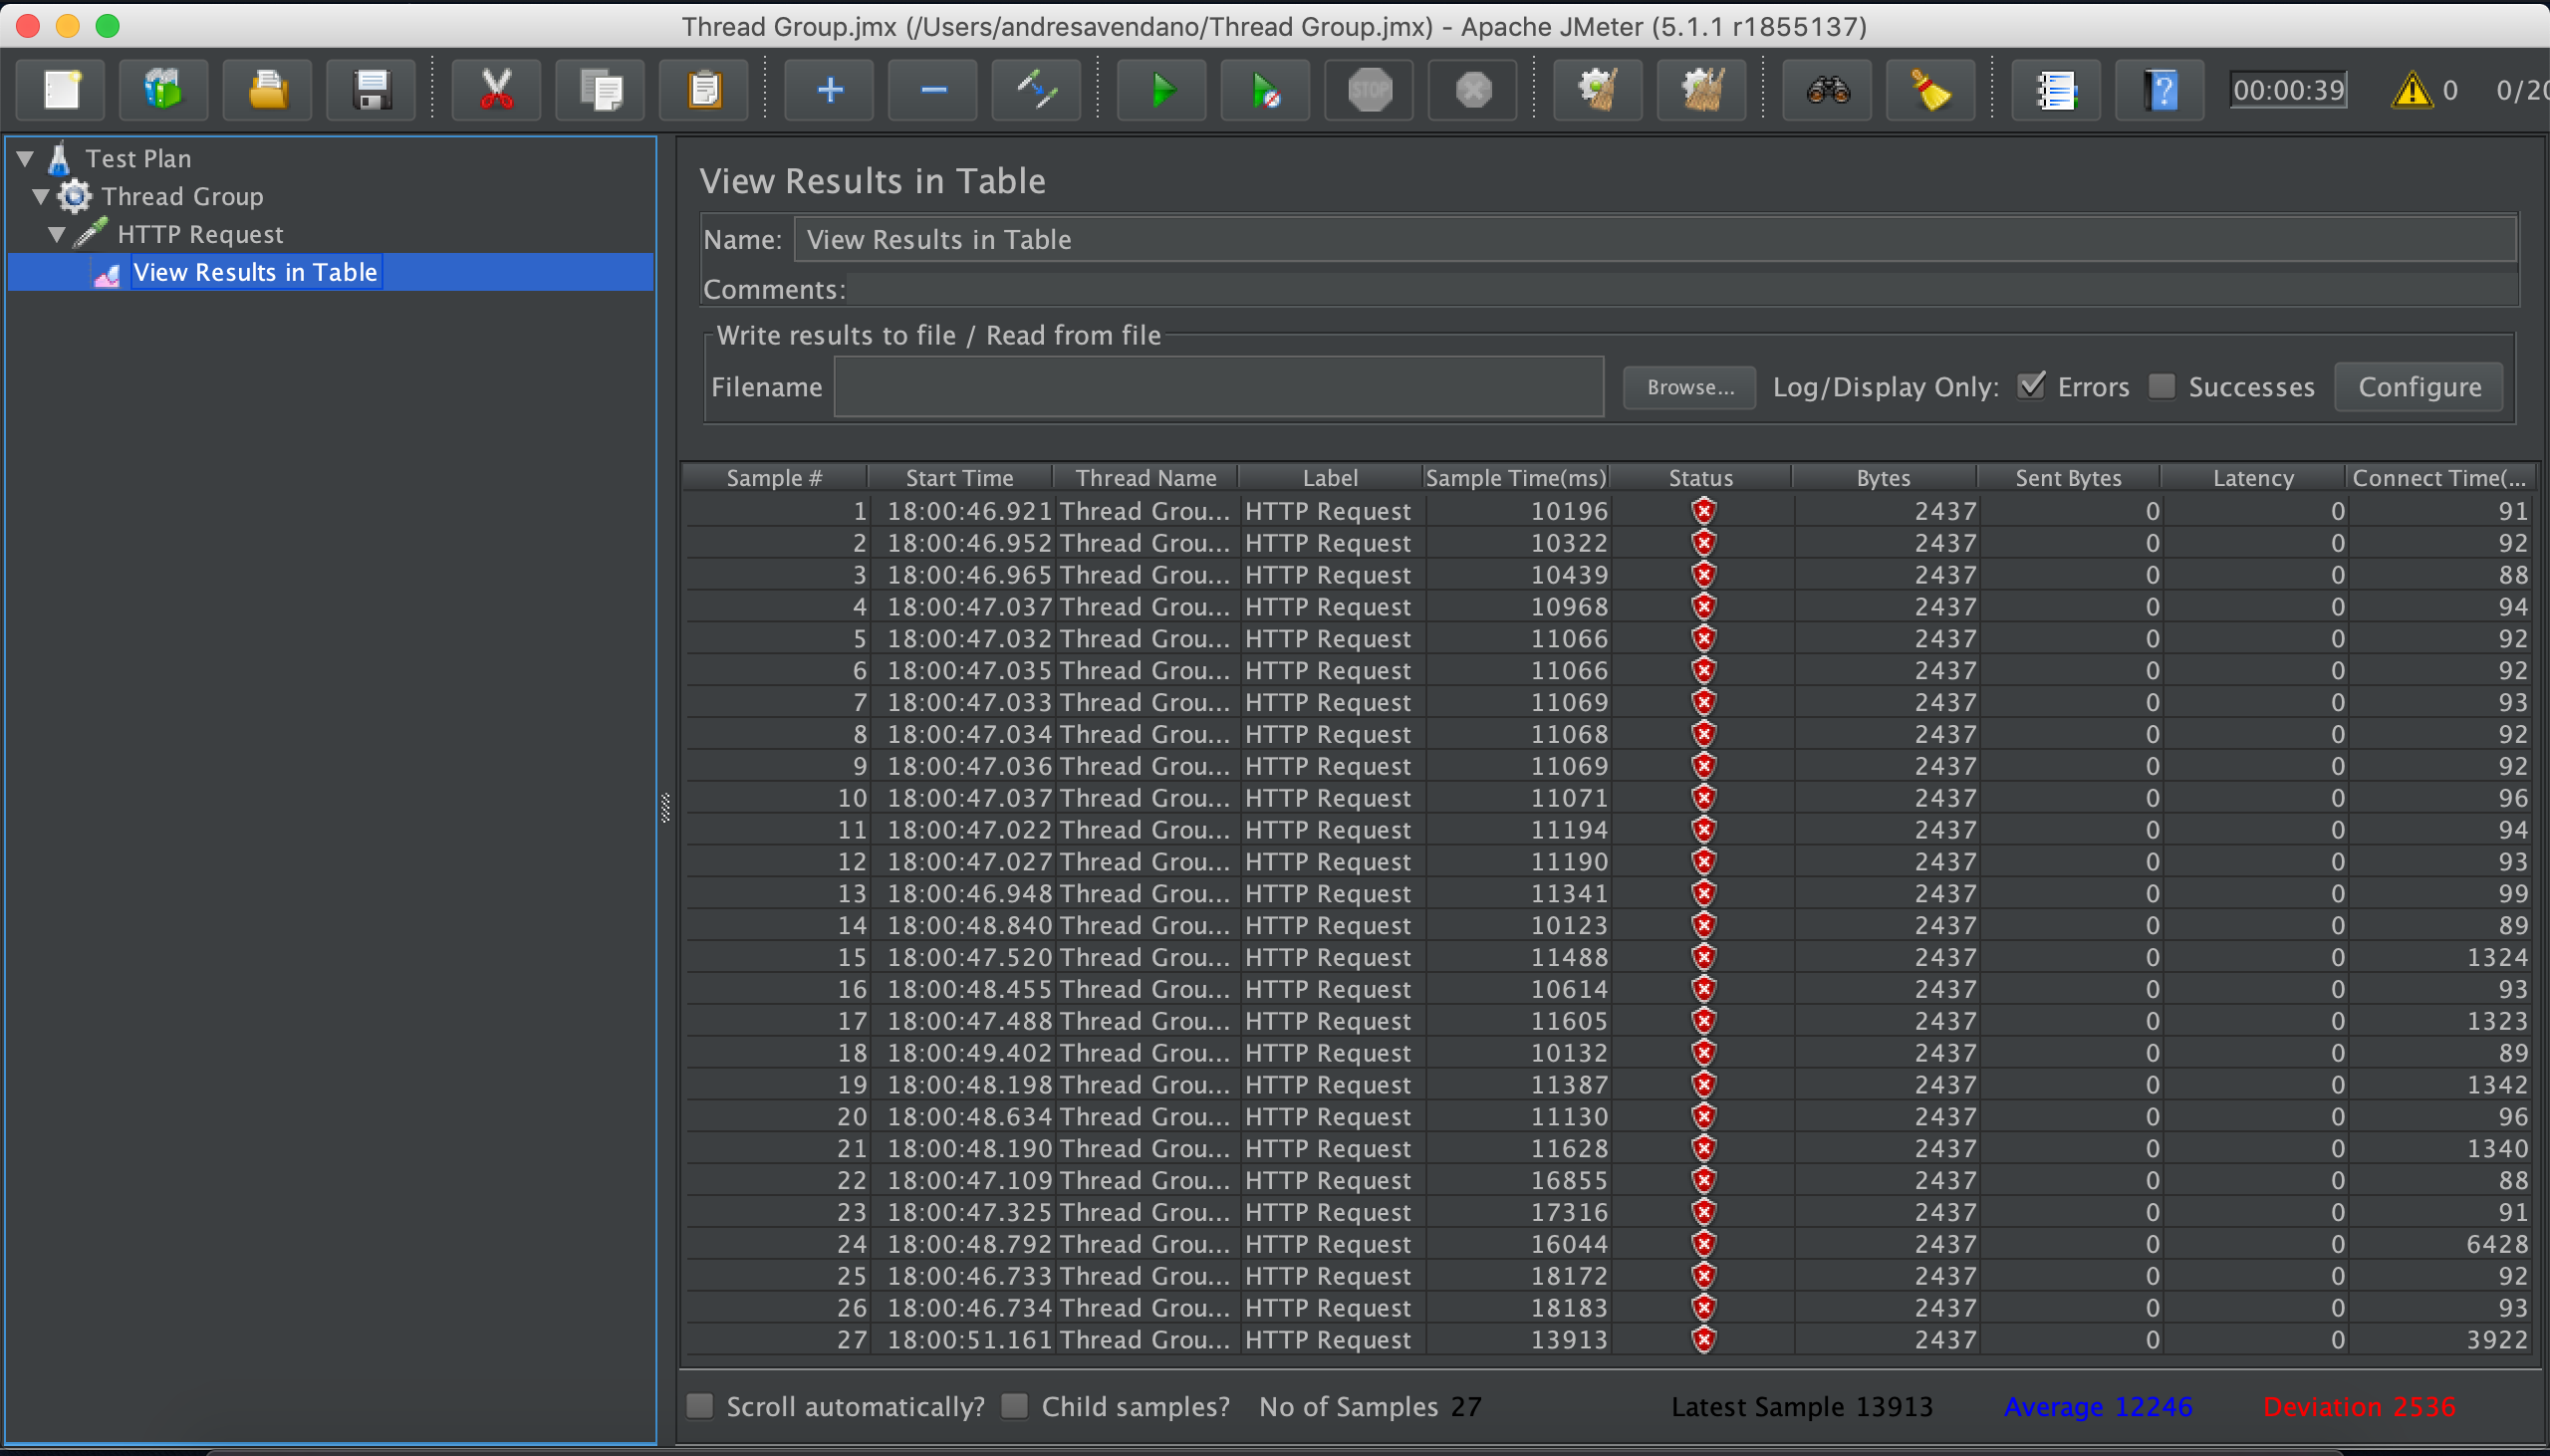Click the error status icon in row 1

click(x=1704, y=511)
